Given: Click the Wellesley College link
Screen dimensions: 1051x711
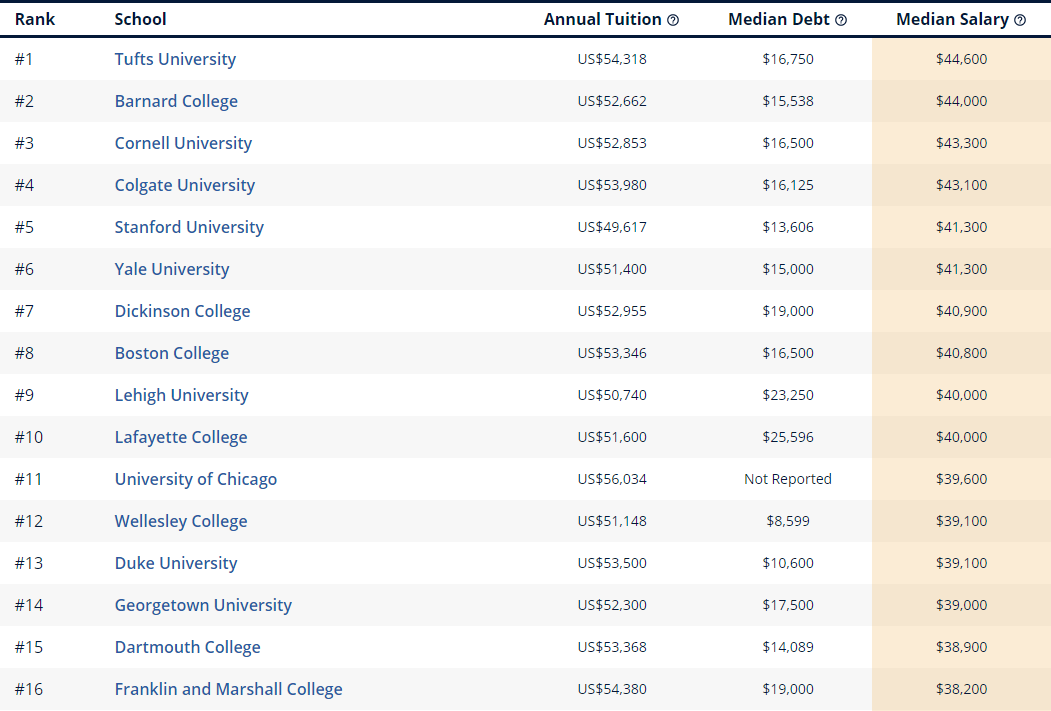Looking at the screenshot, I should pos(180,521).
